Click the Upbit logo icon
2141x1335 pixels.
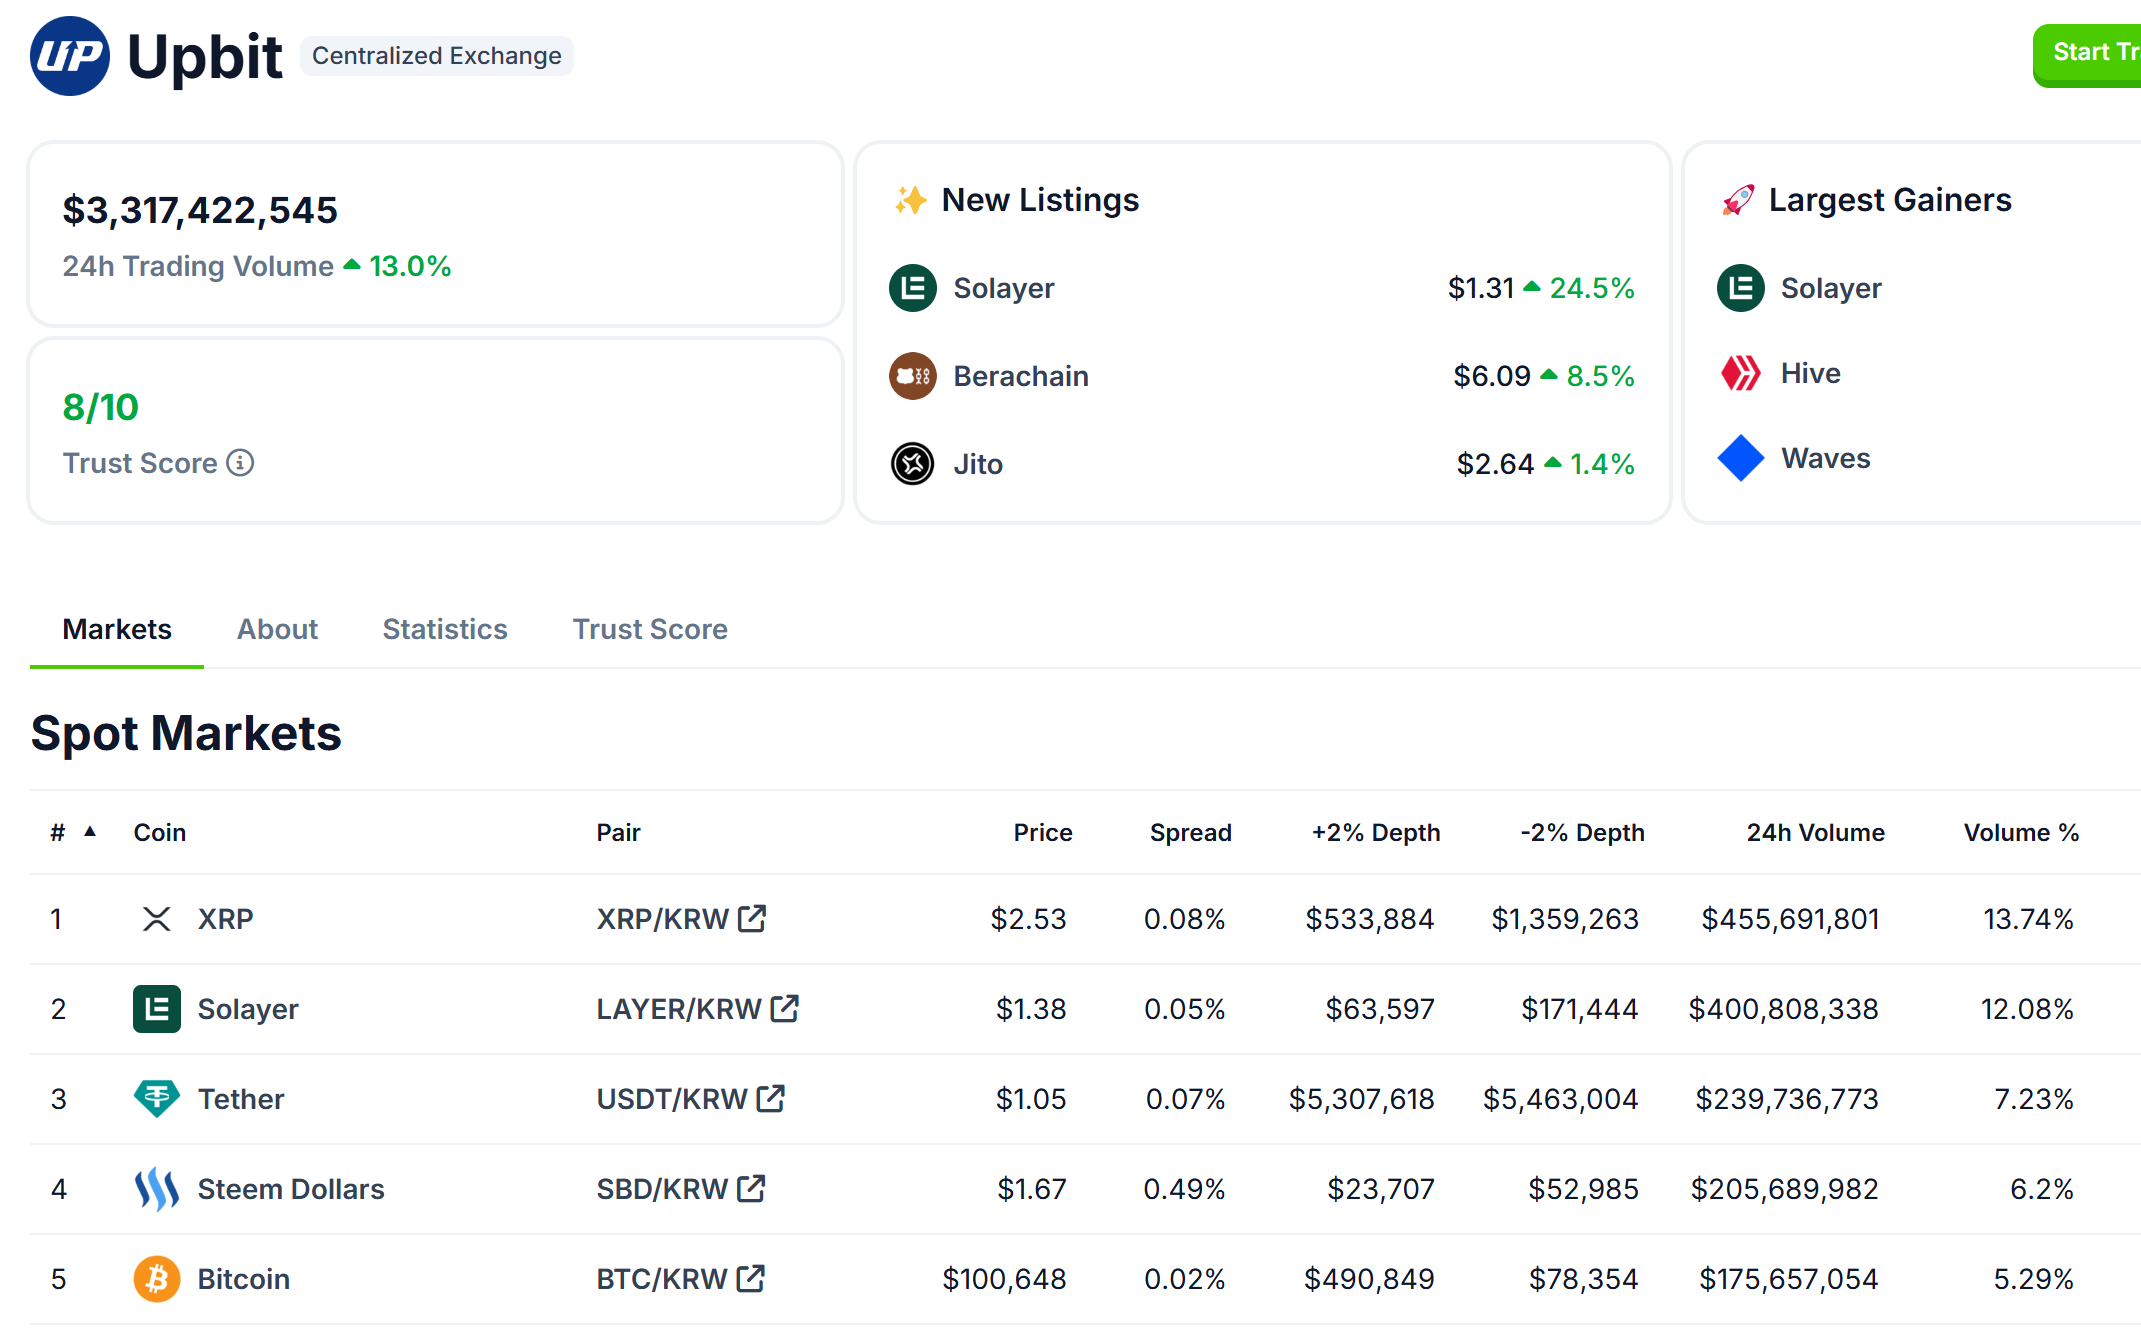coord(69,56)
